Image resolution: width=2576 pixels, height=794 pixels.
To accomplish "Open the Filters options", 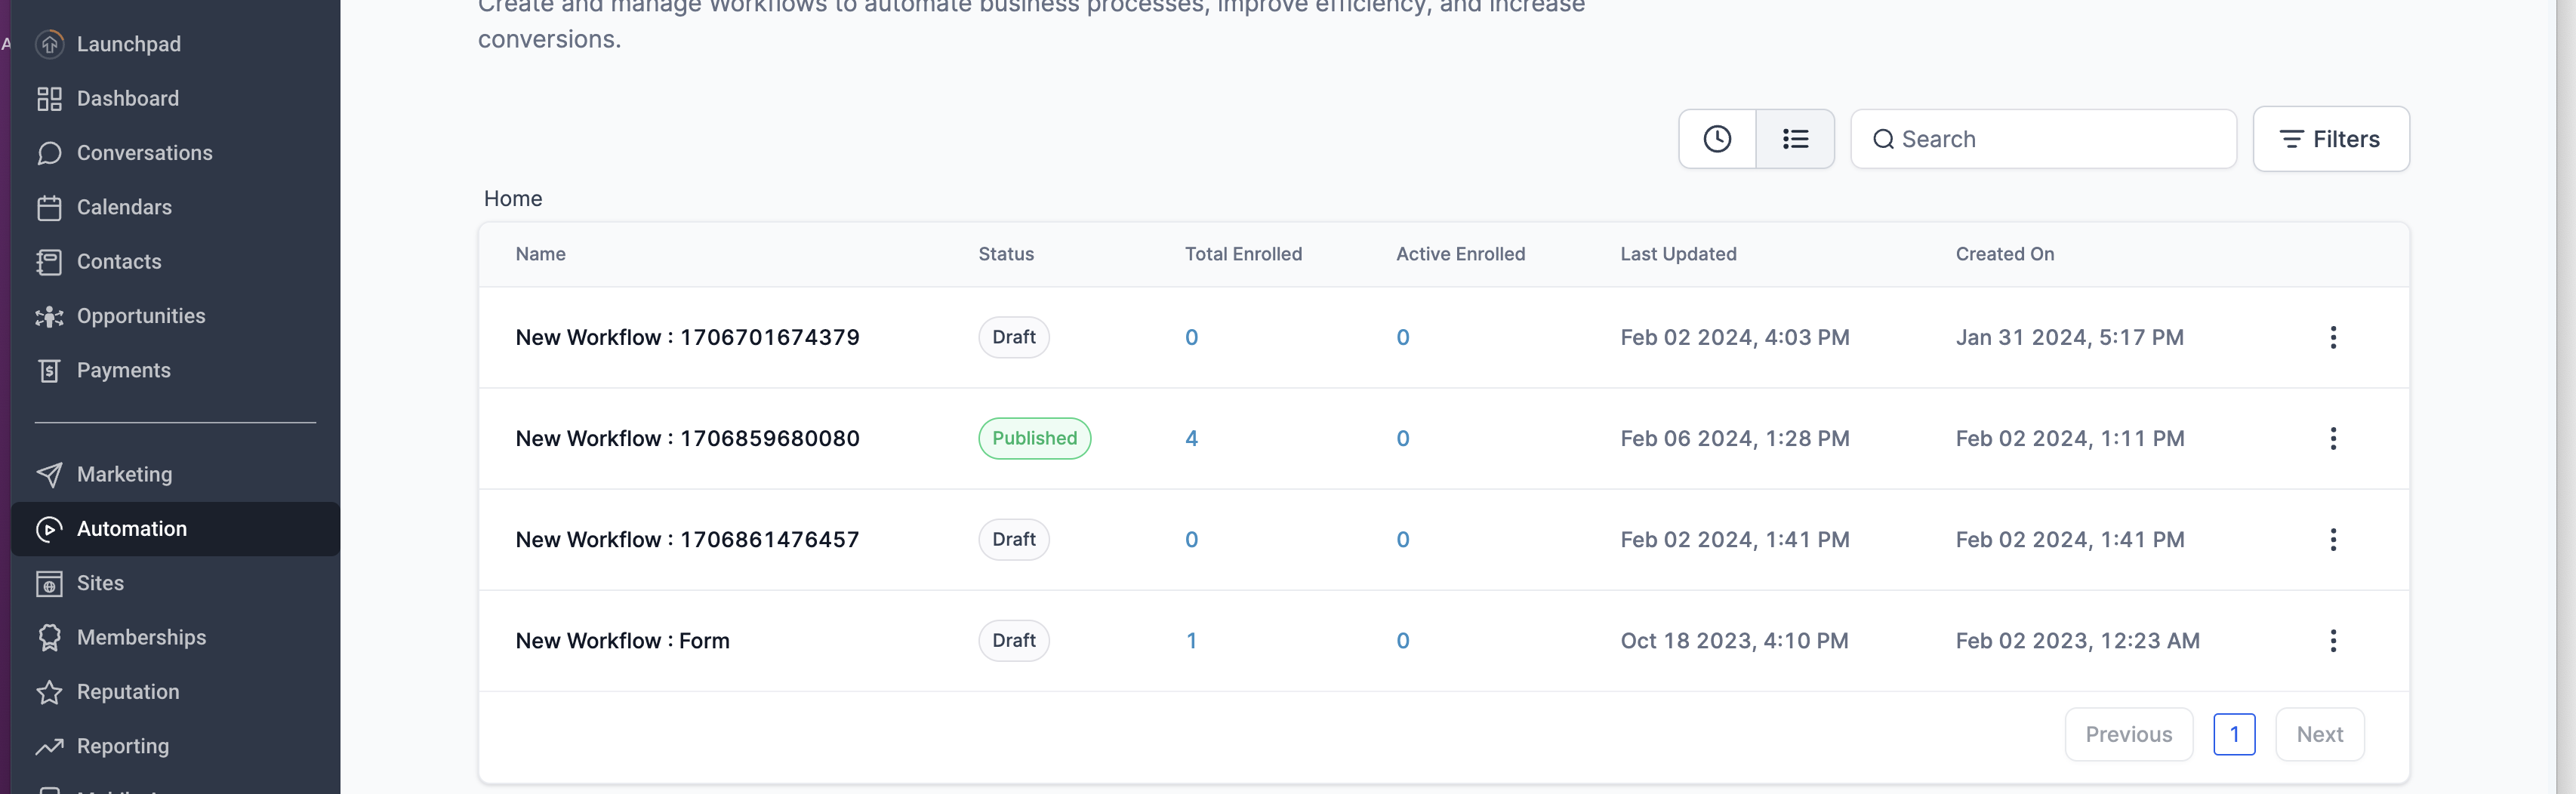I will tap(2330, 139).
